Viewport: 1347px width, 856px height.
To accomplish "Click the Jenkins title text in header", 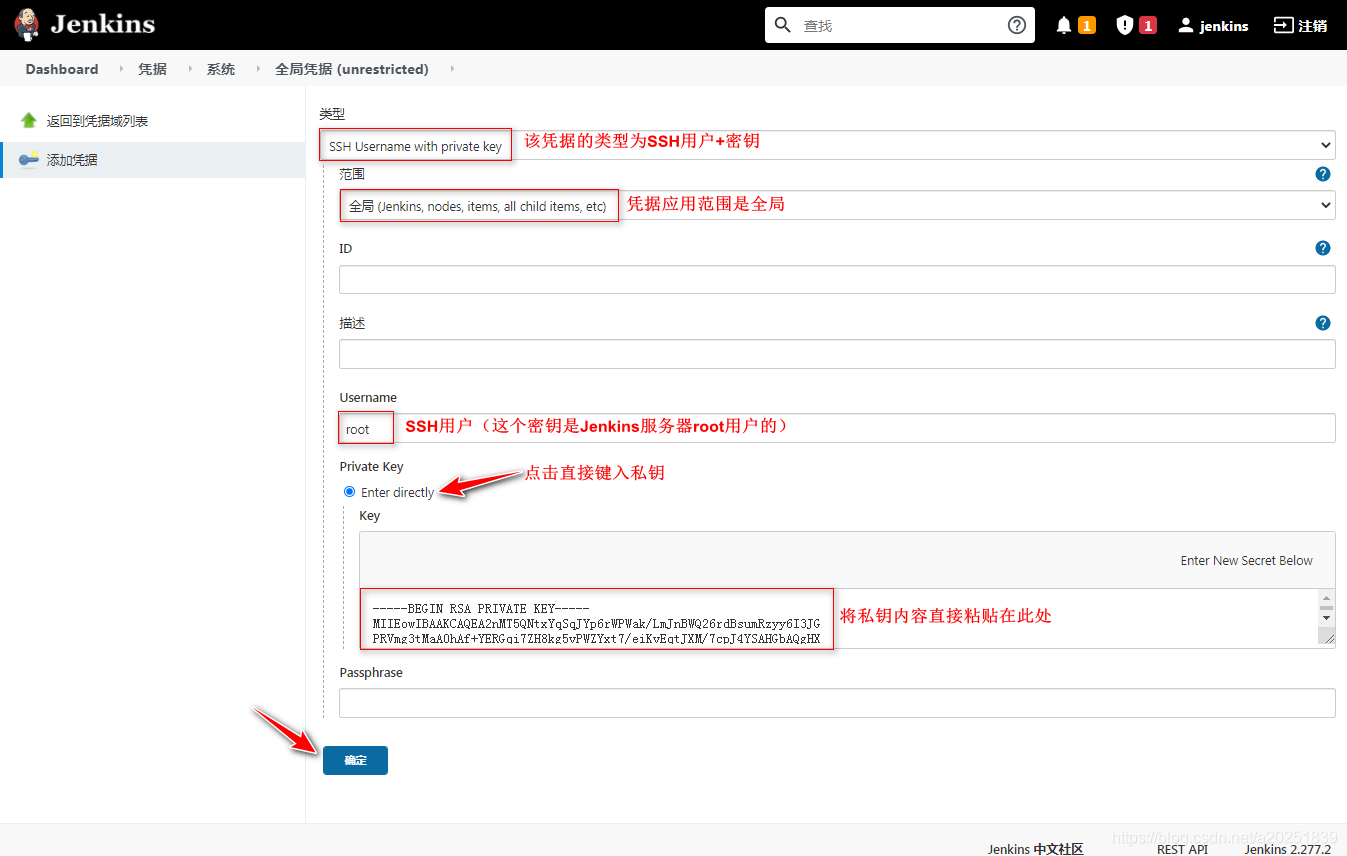I will click(102, 24).
